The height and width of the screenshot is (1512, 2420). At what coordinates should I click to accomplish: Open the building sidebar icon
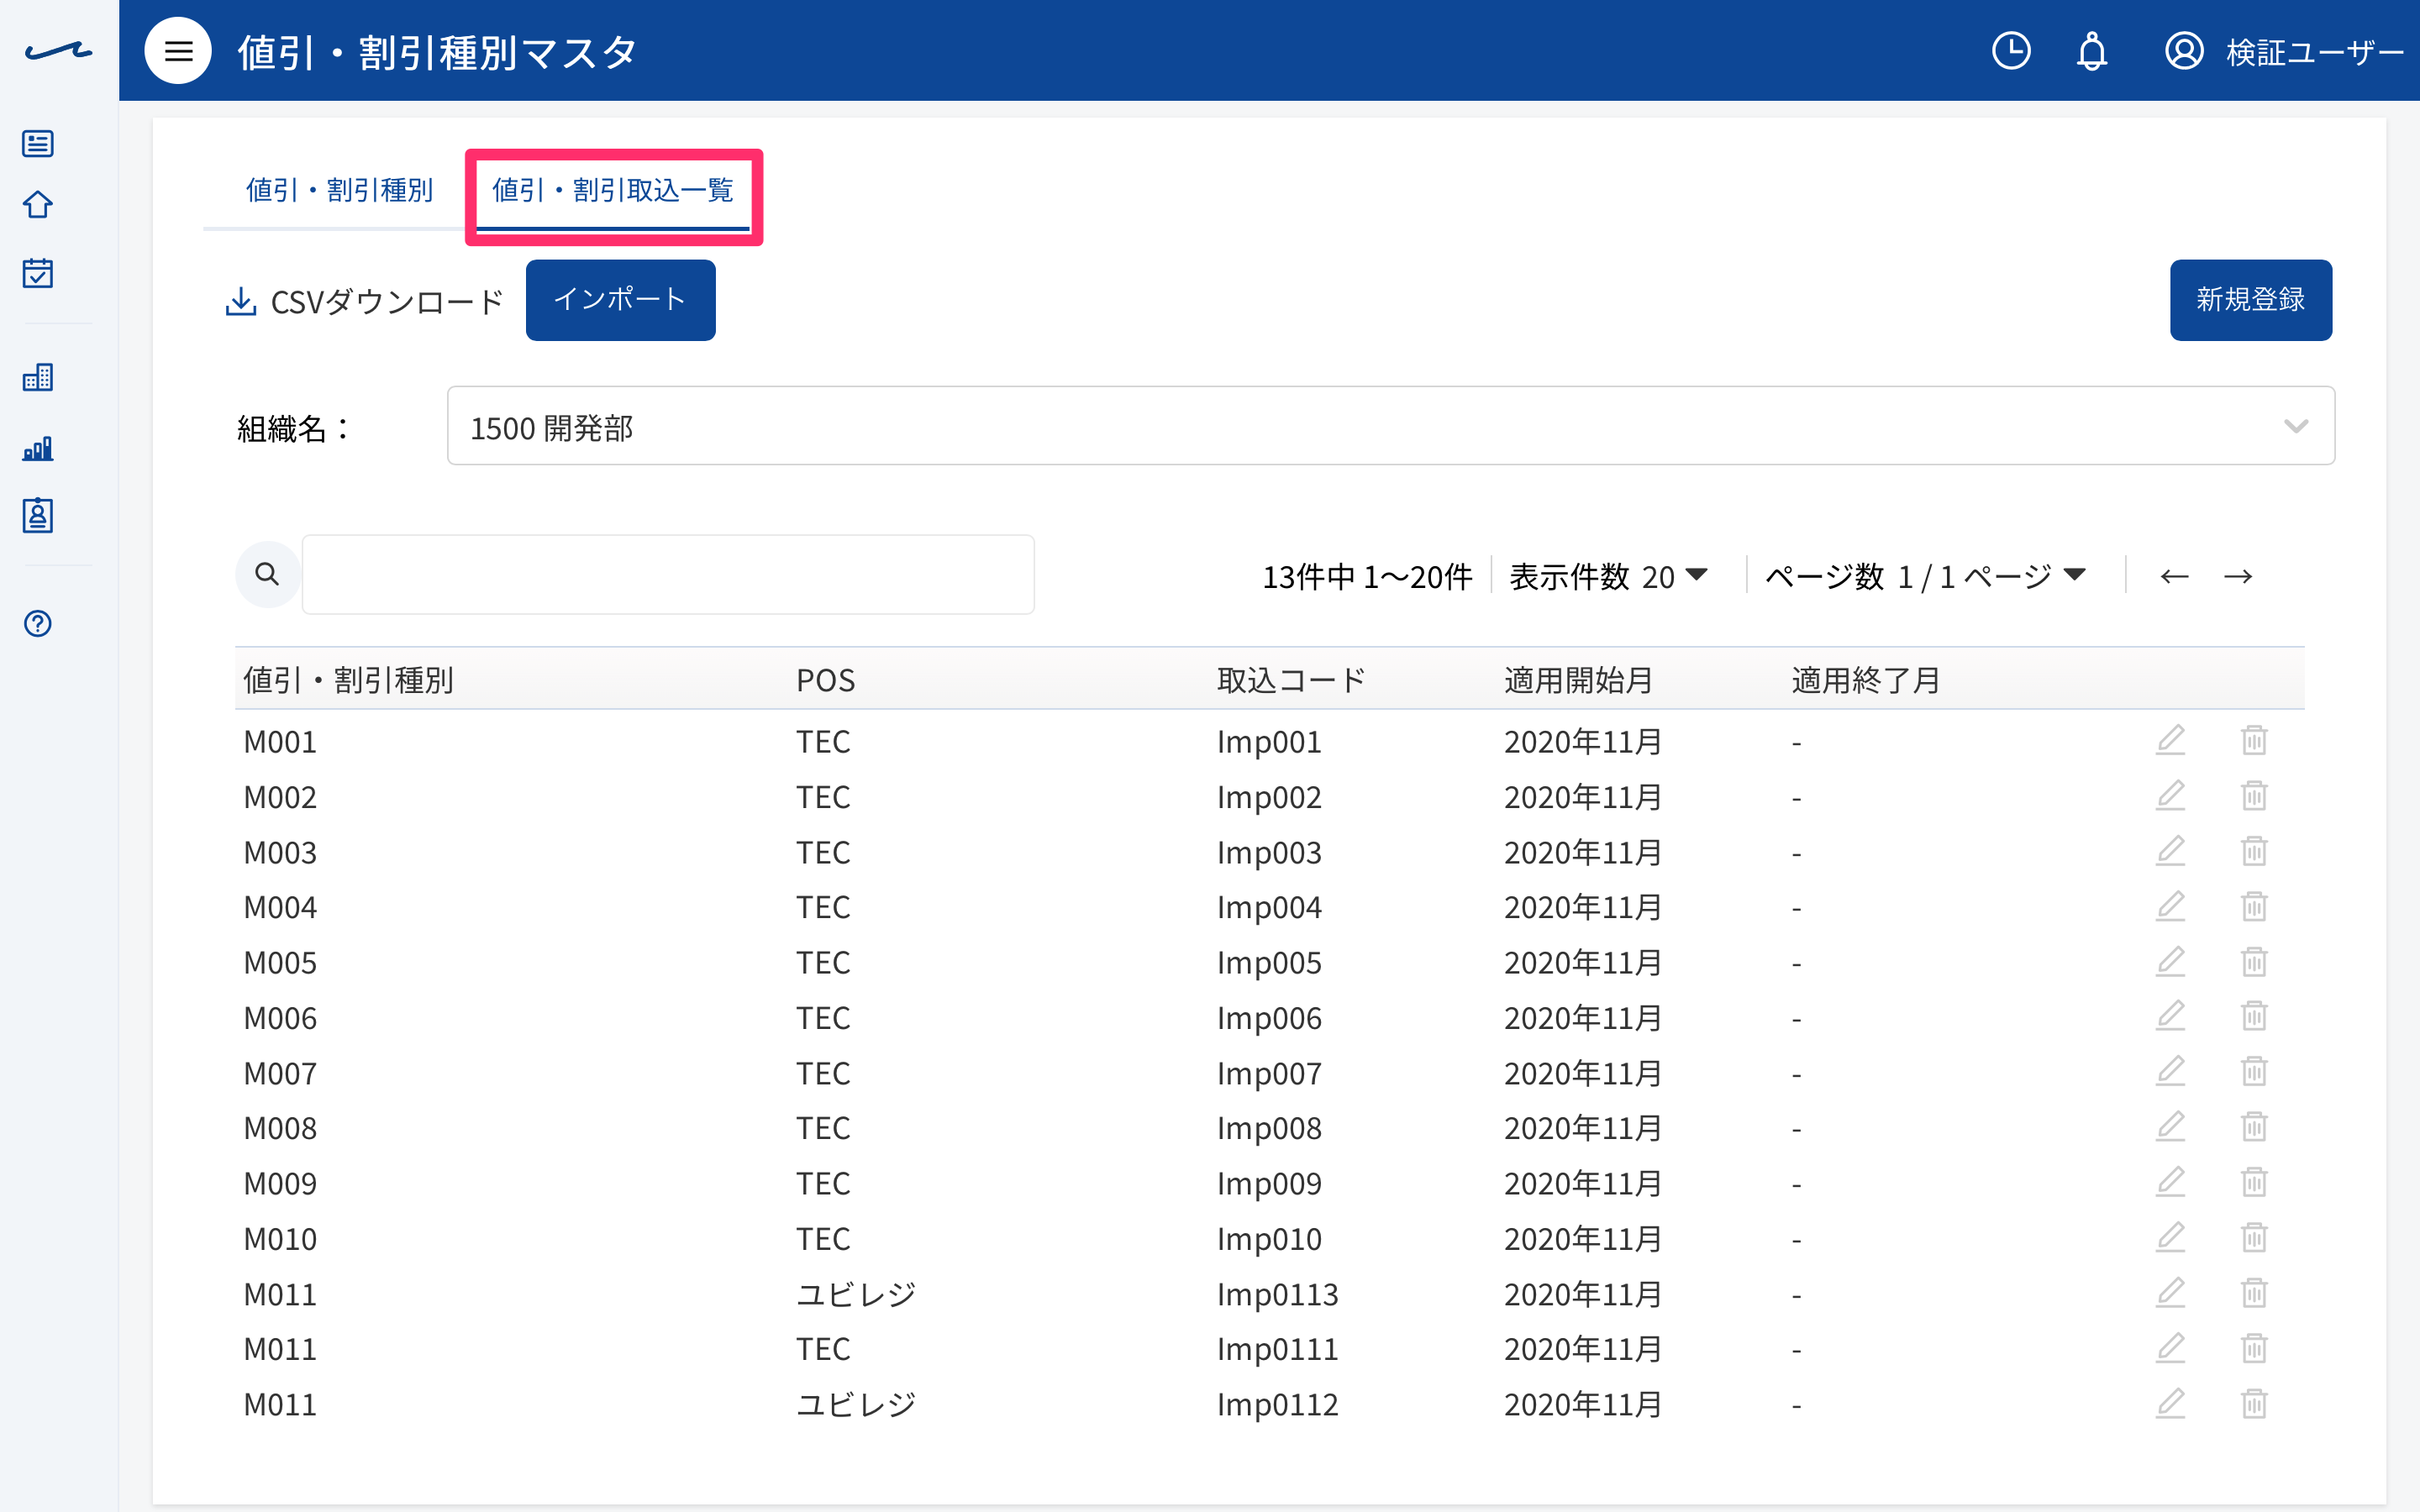click(38, 377)
